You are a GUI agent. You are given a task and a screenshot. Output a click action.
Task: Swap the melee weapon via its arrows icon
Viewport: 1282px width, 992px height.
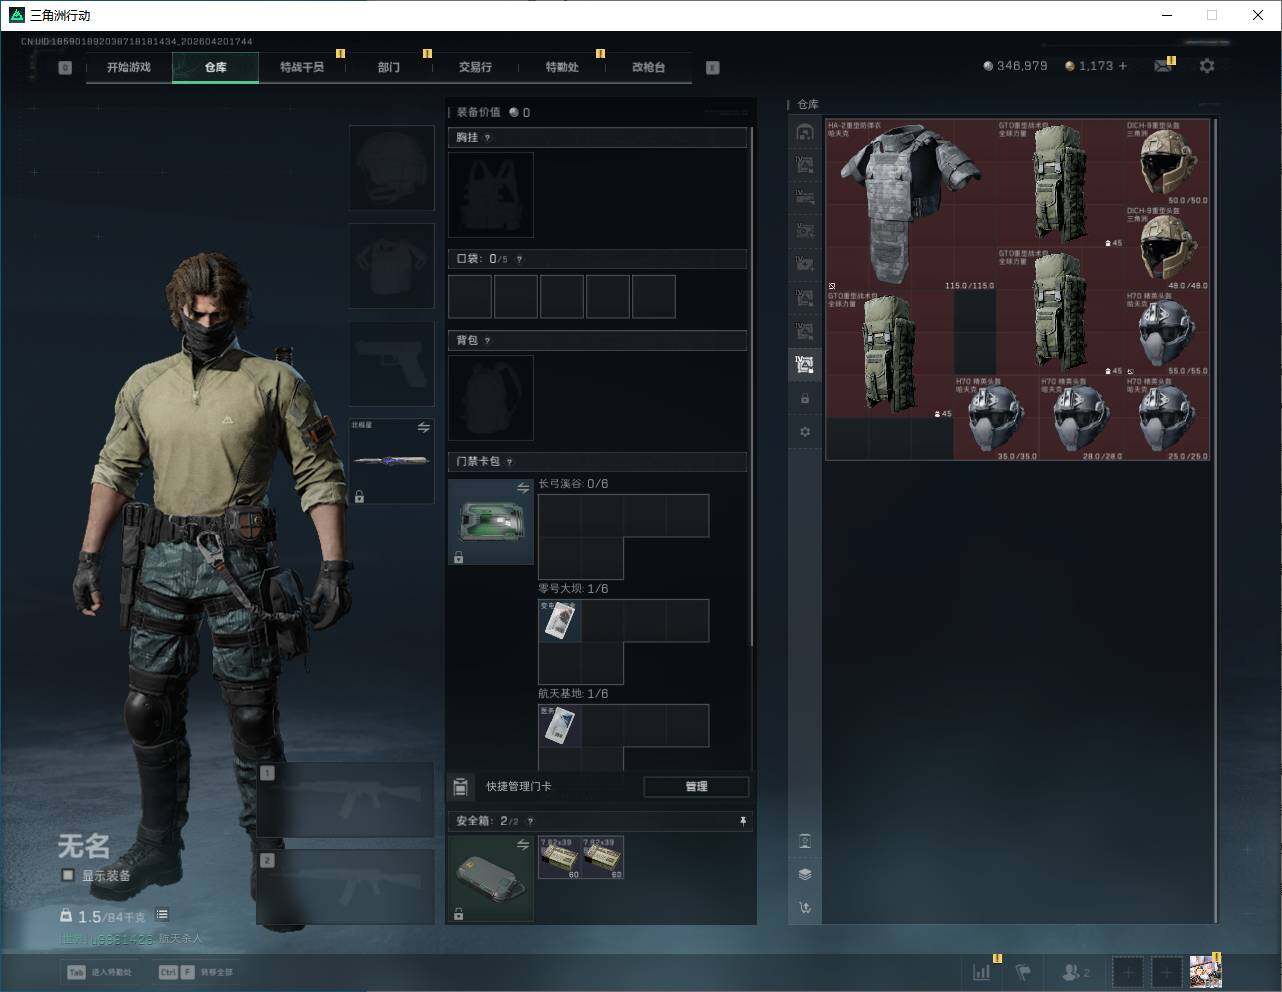[x=423, y=428]
